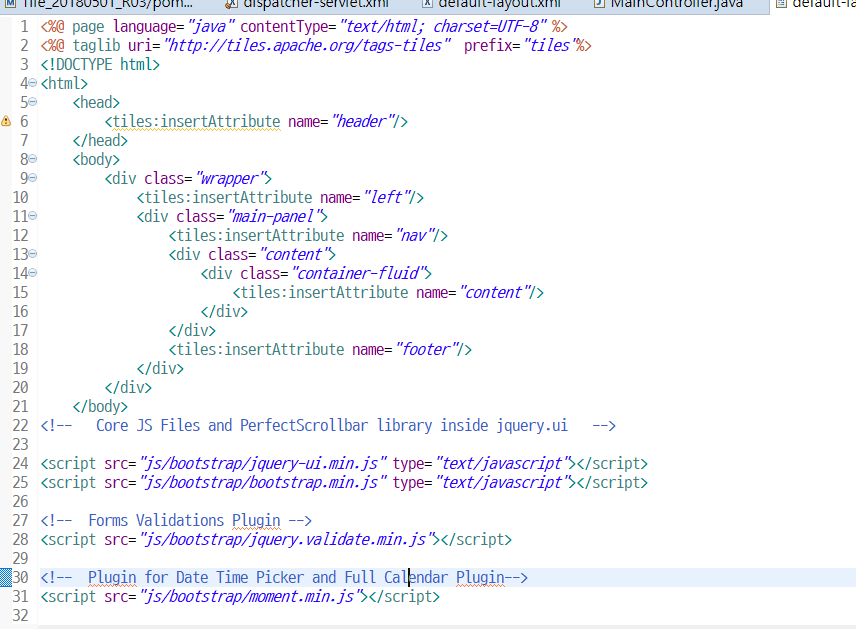
Task: Click the "header" attribute value on line 6
Action: 362,121
